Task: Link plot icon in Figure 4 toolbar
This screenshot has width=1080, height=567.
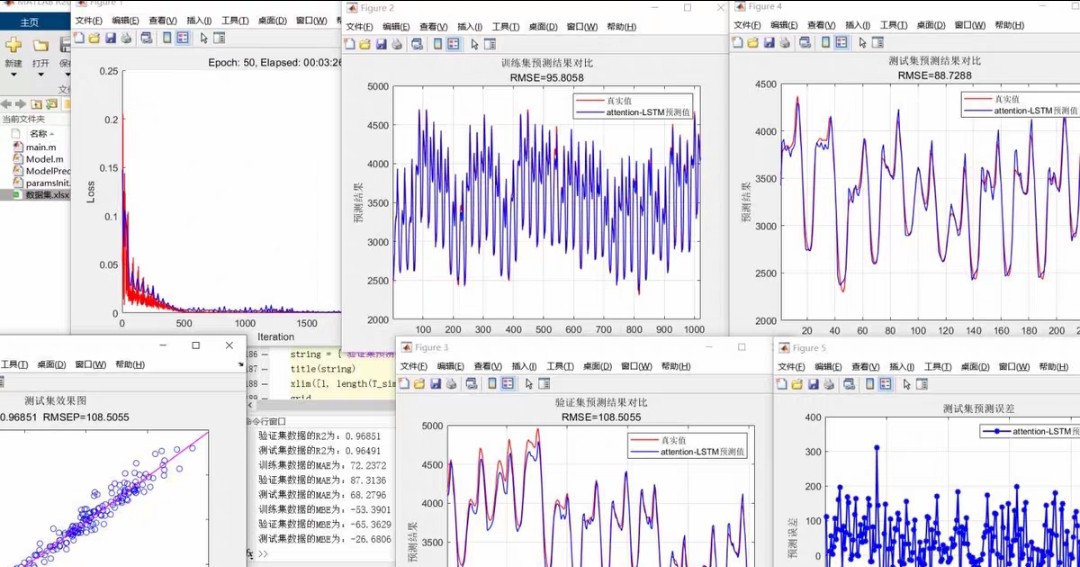Action: pyautogui.click(x=805, y=43)
